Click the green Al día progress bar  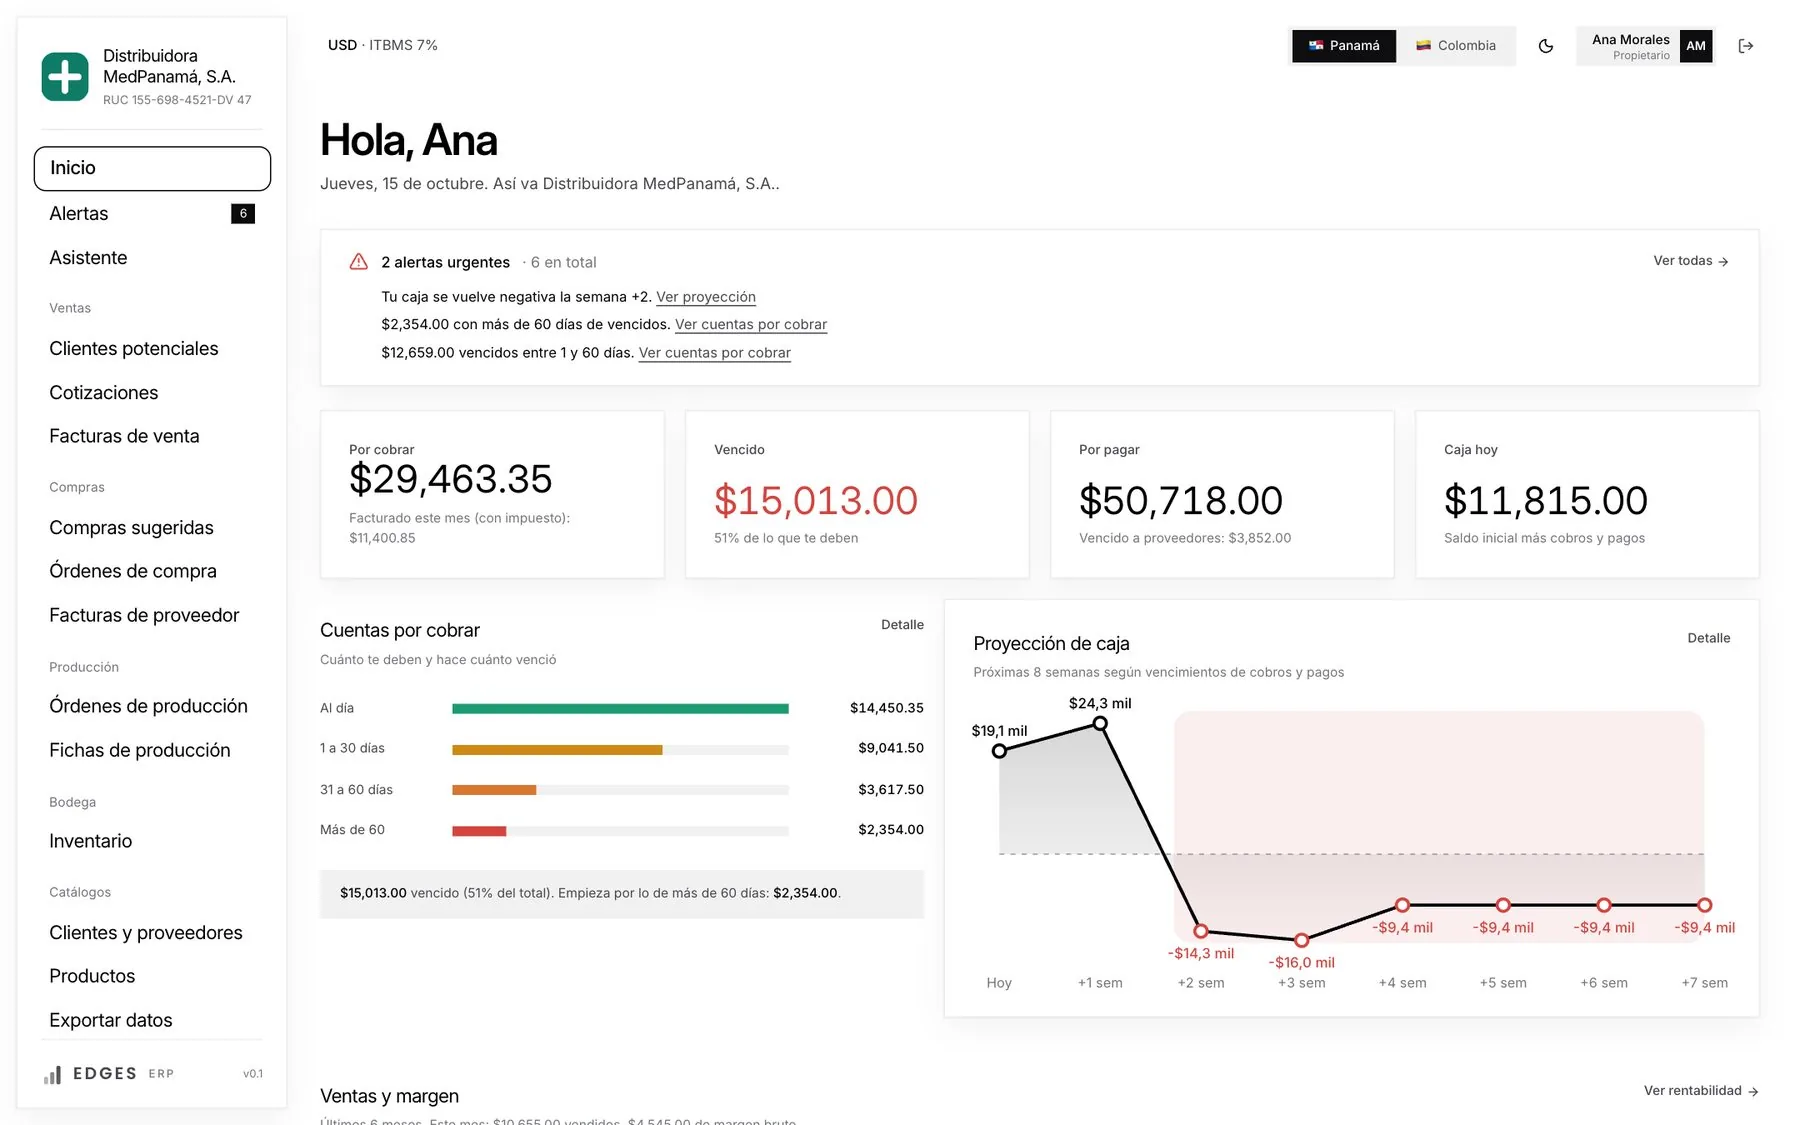[620, 708]
